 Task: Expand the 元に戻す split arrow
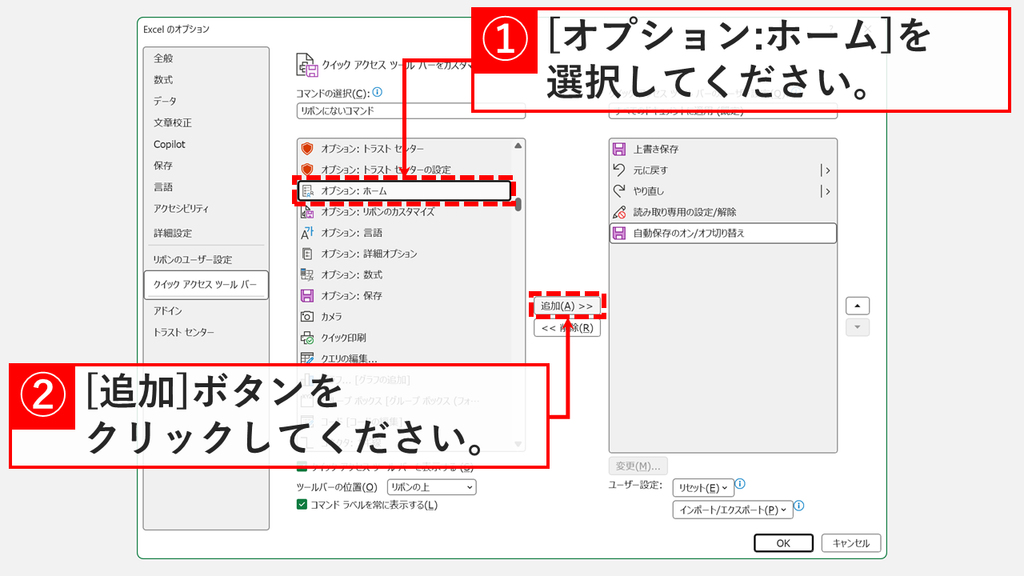[825, 170]
